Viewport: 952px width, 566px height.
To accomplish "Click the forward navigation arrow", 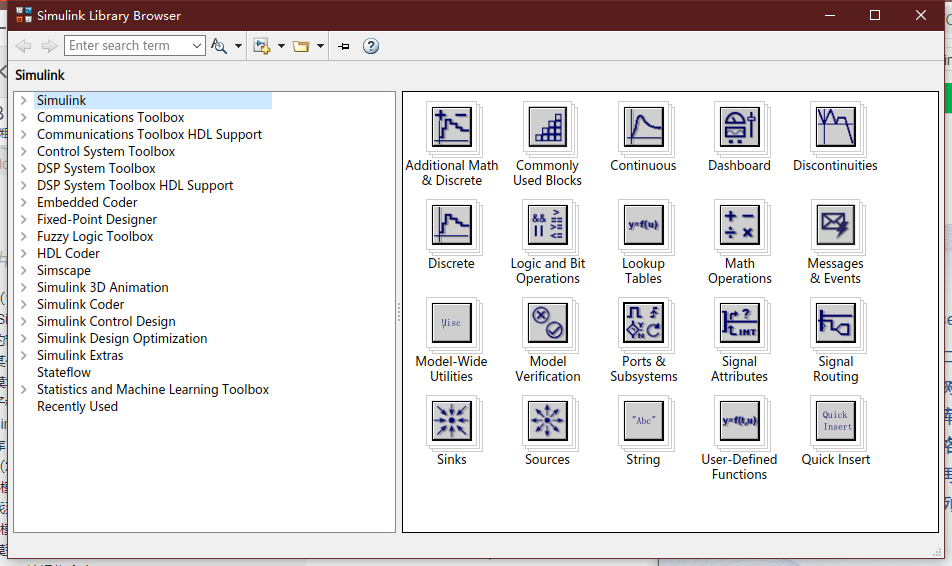I will [49, 46].
